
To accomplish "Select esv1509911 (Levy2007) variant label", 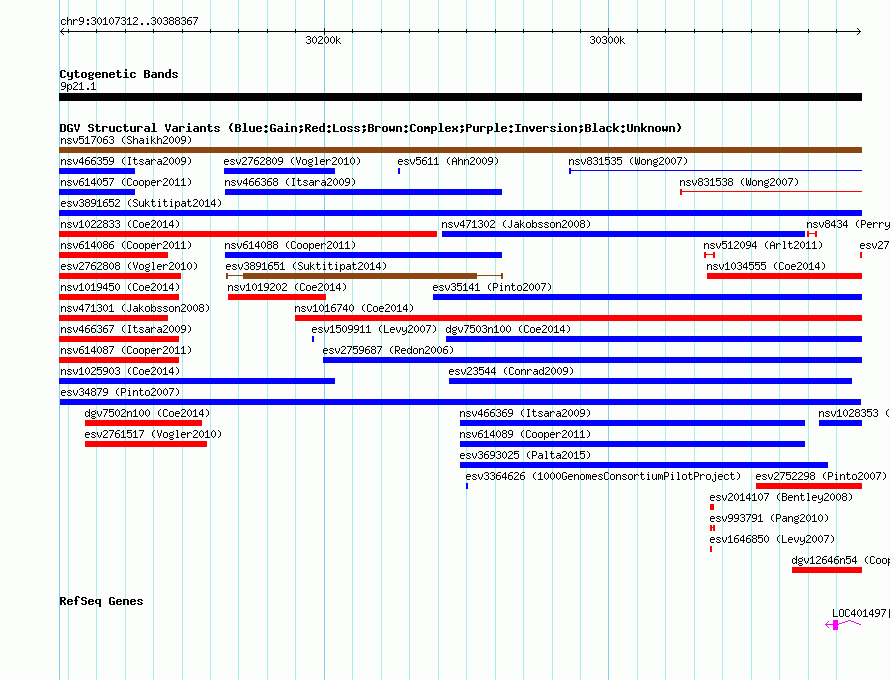I will tap(373, 329).
